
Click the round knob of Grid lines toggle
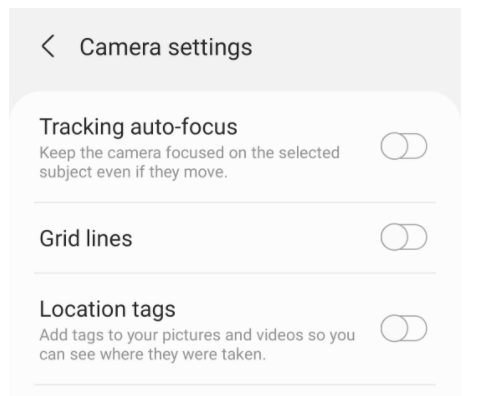click(394, 237)
